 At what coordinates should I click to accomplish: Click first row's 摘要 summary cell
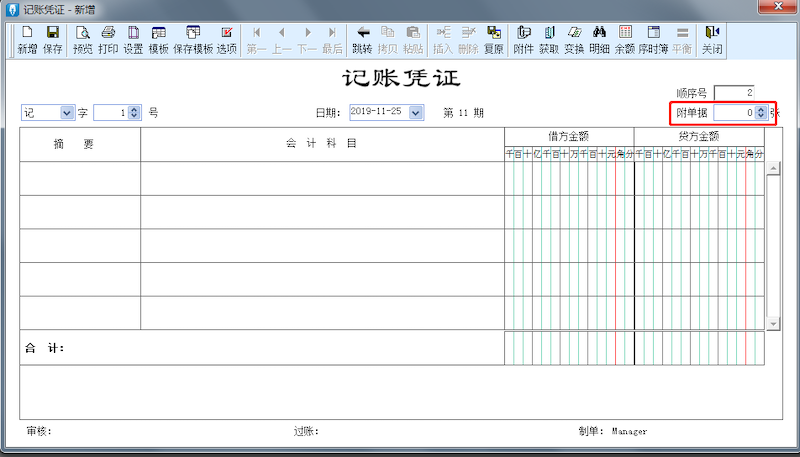pos(80,179)
